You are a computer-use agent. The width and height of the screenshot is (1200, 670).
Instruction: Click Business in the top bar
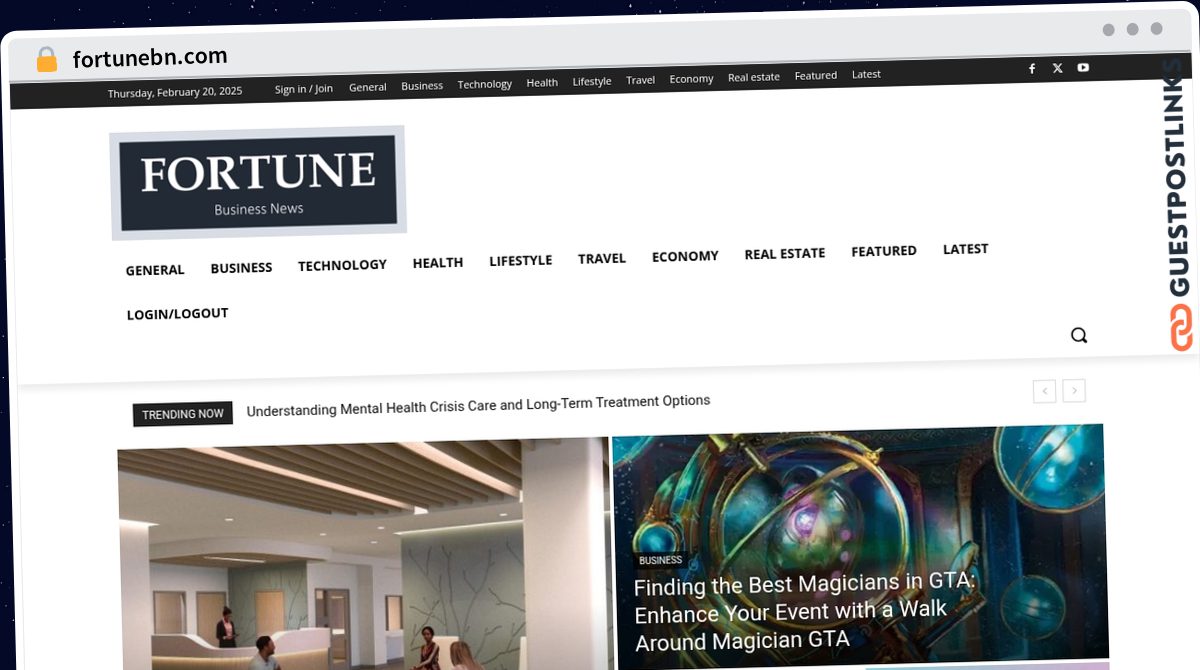coord(422,86)
